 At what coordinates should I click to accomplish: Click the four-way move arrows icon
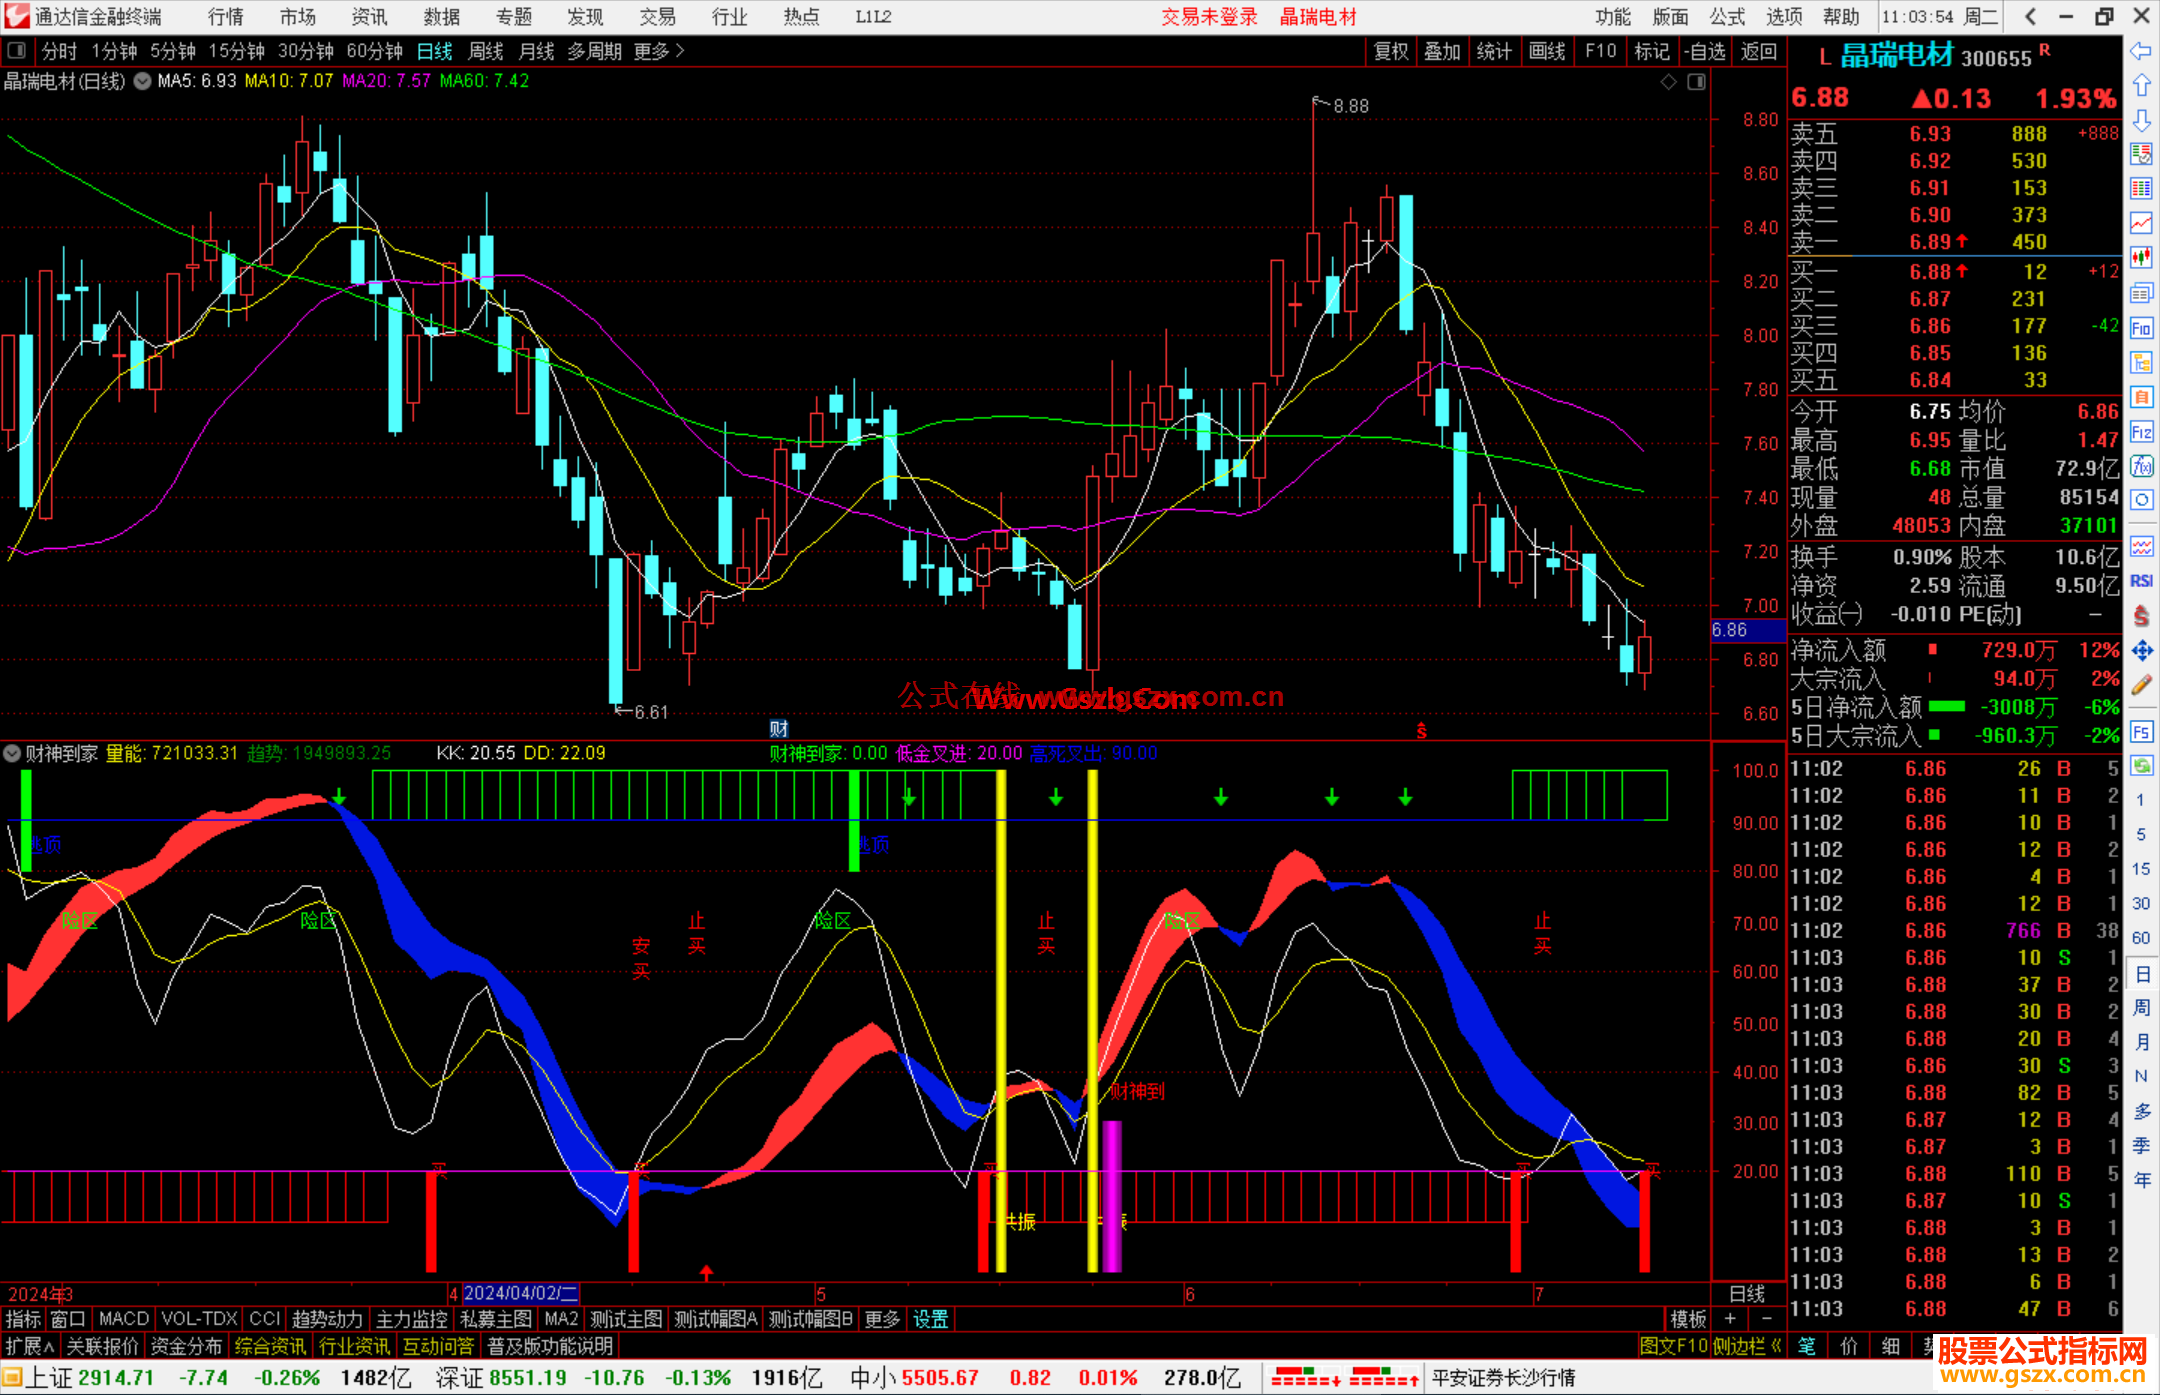[x=2141, y=651]
